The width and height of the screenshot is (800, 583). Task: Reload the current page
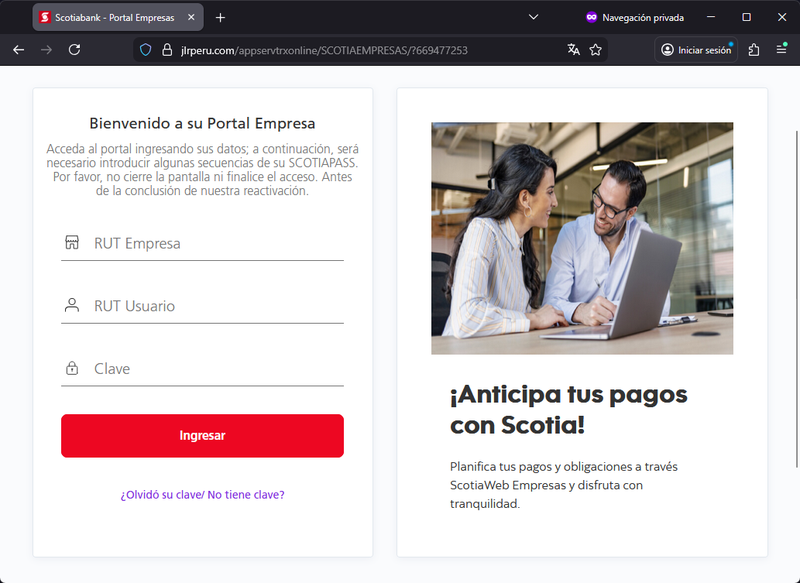coord(74,50)
